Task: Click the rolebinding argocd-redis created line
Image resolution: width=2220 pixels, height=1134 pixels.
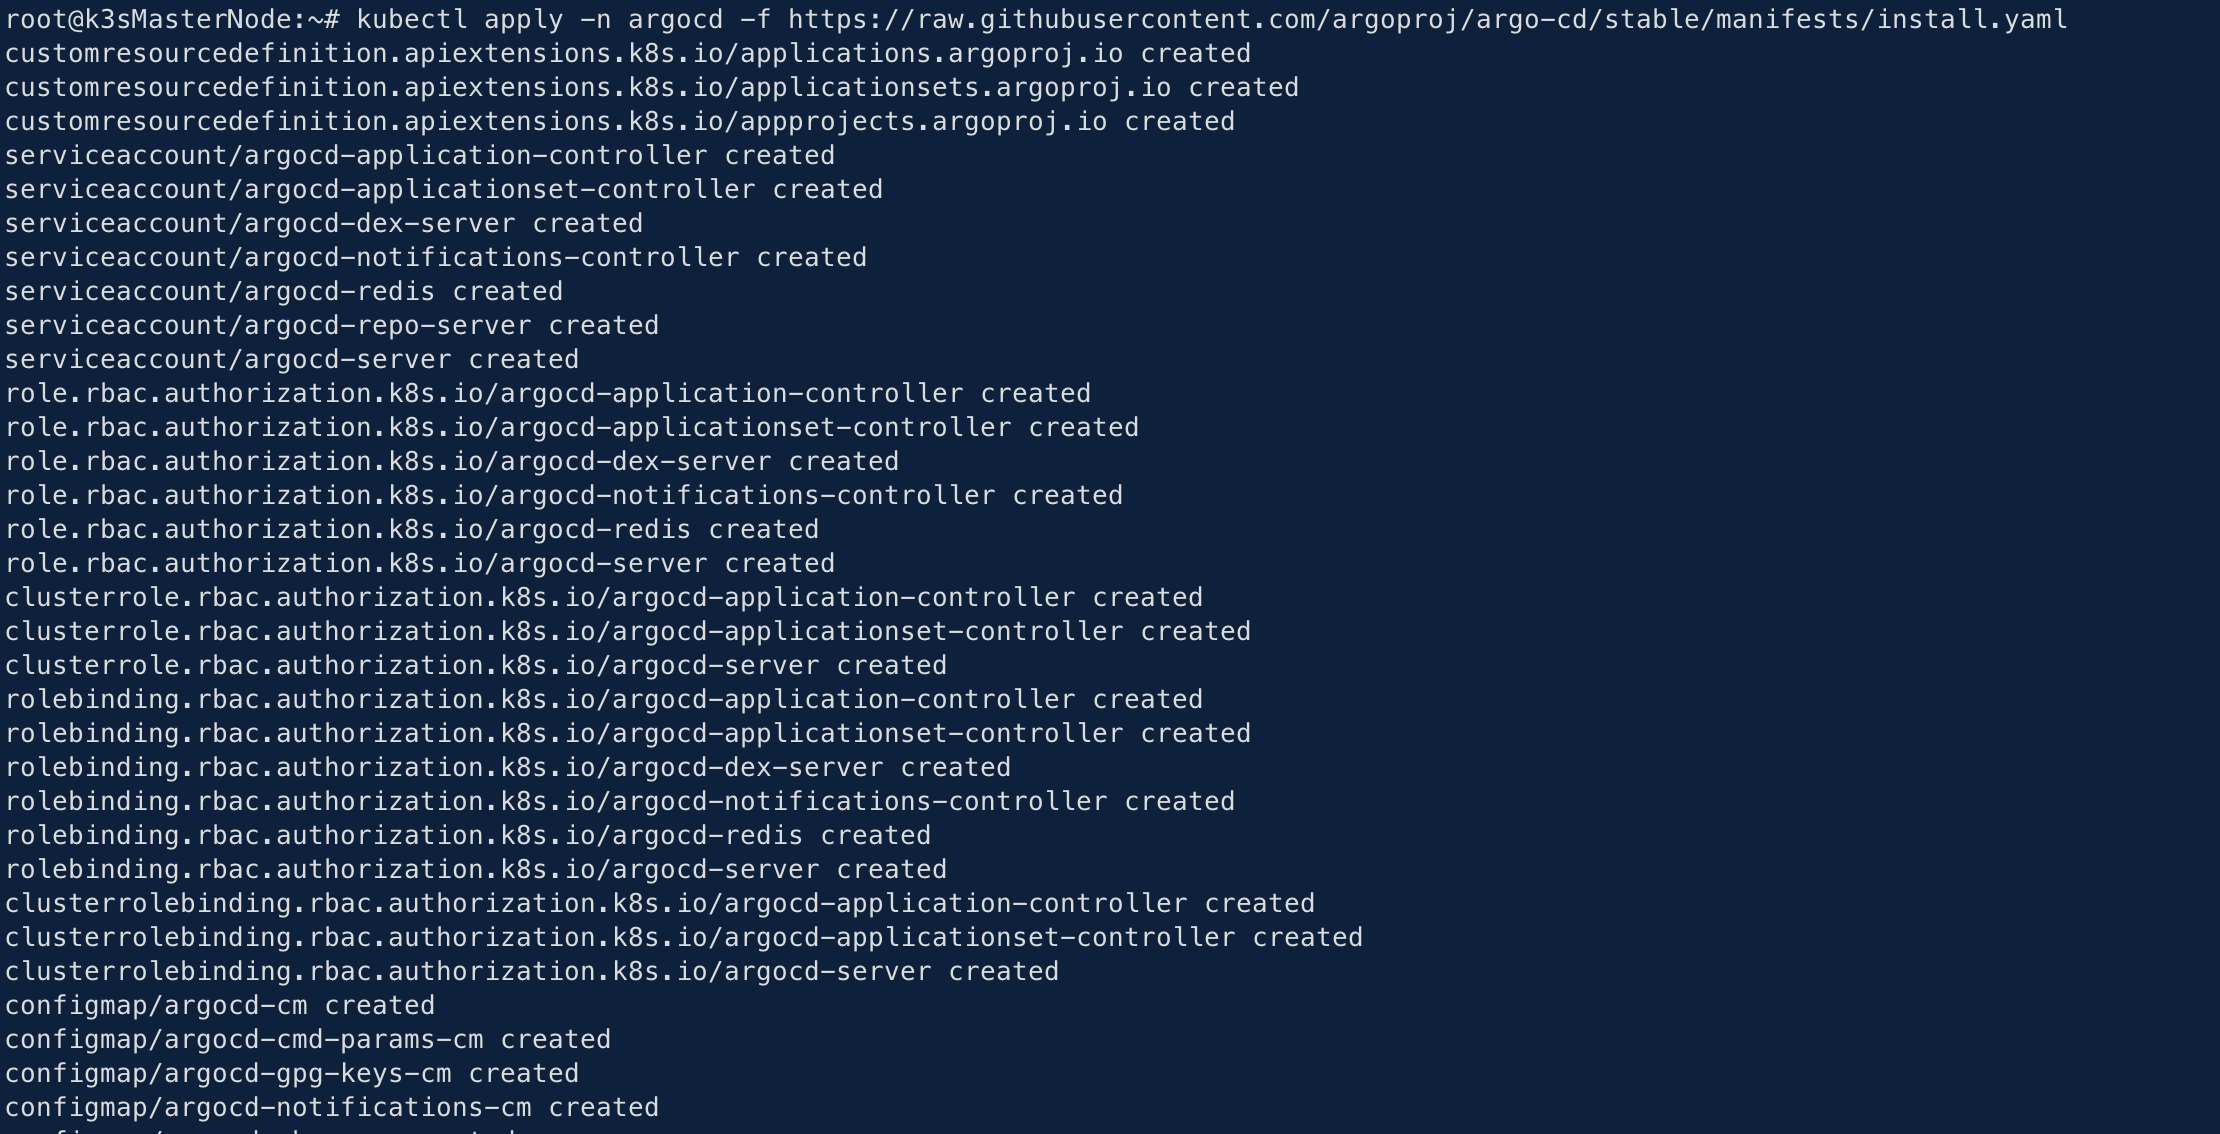Action: (x=467, y=835)
